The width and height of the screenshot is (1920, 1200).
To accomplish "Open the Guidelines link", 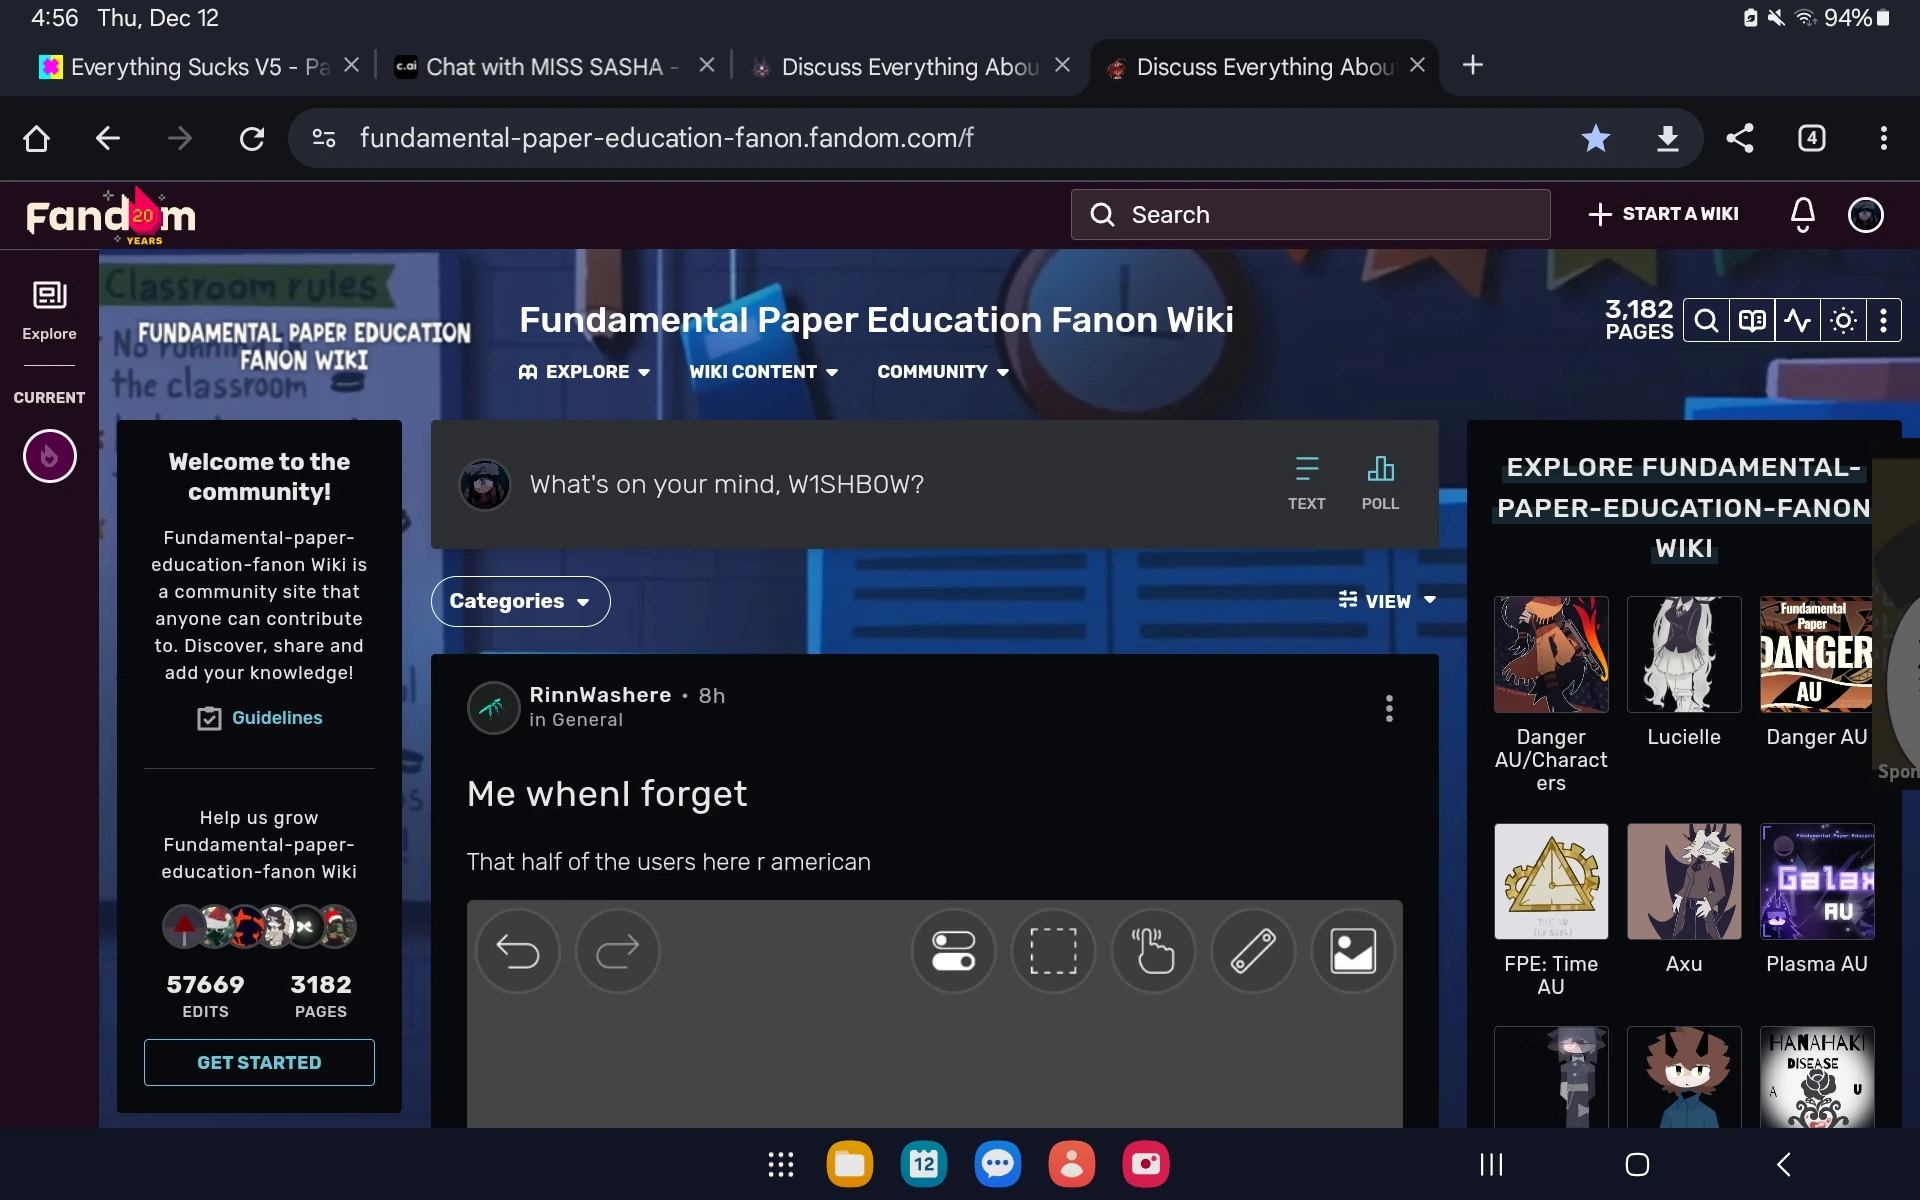I will pyautogui.click(x=276, y=718).
